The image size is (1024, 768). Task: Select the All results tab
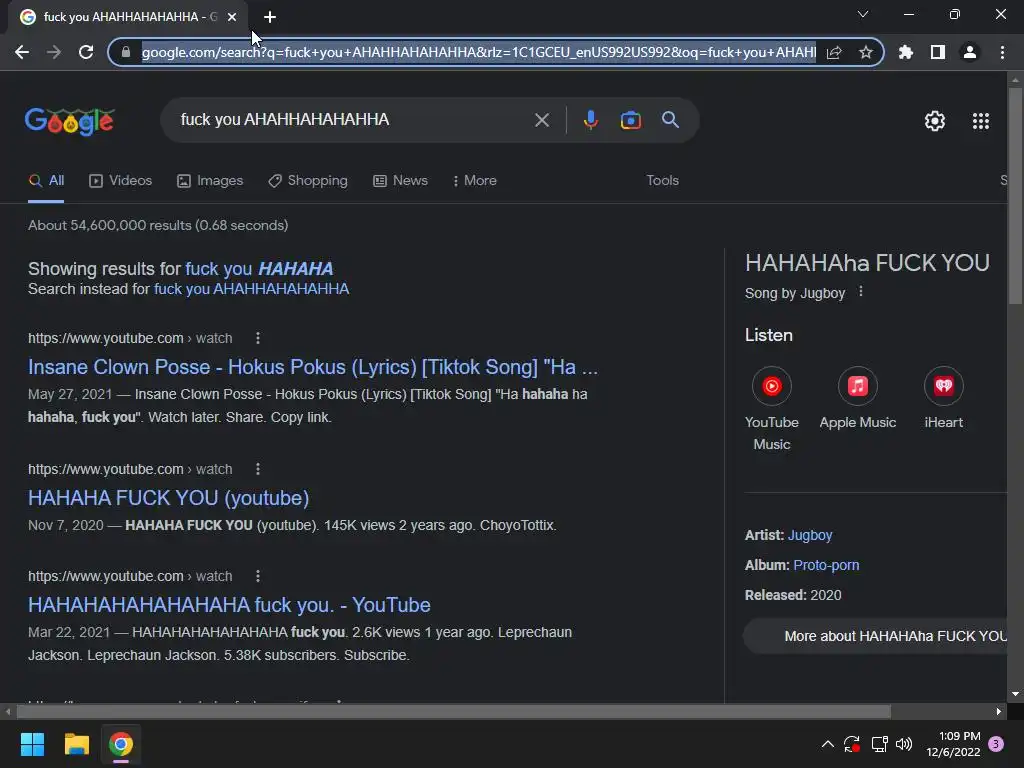coord(46,181)
